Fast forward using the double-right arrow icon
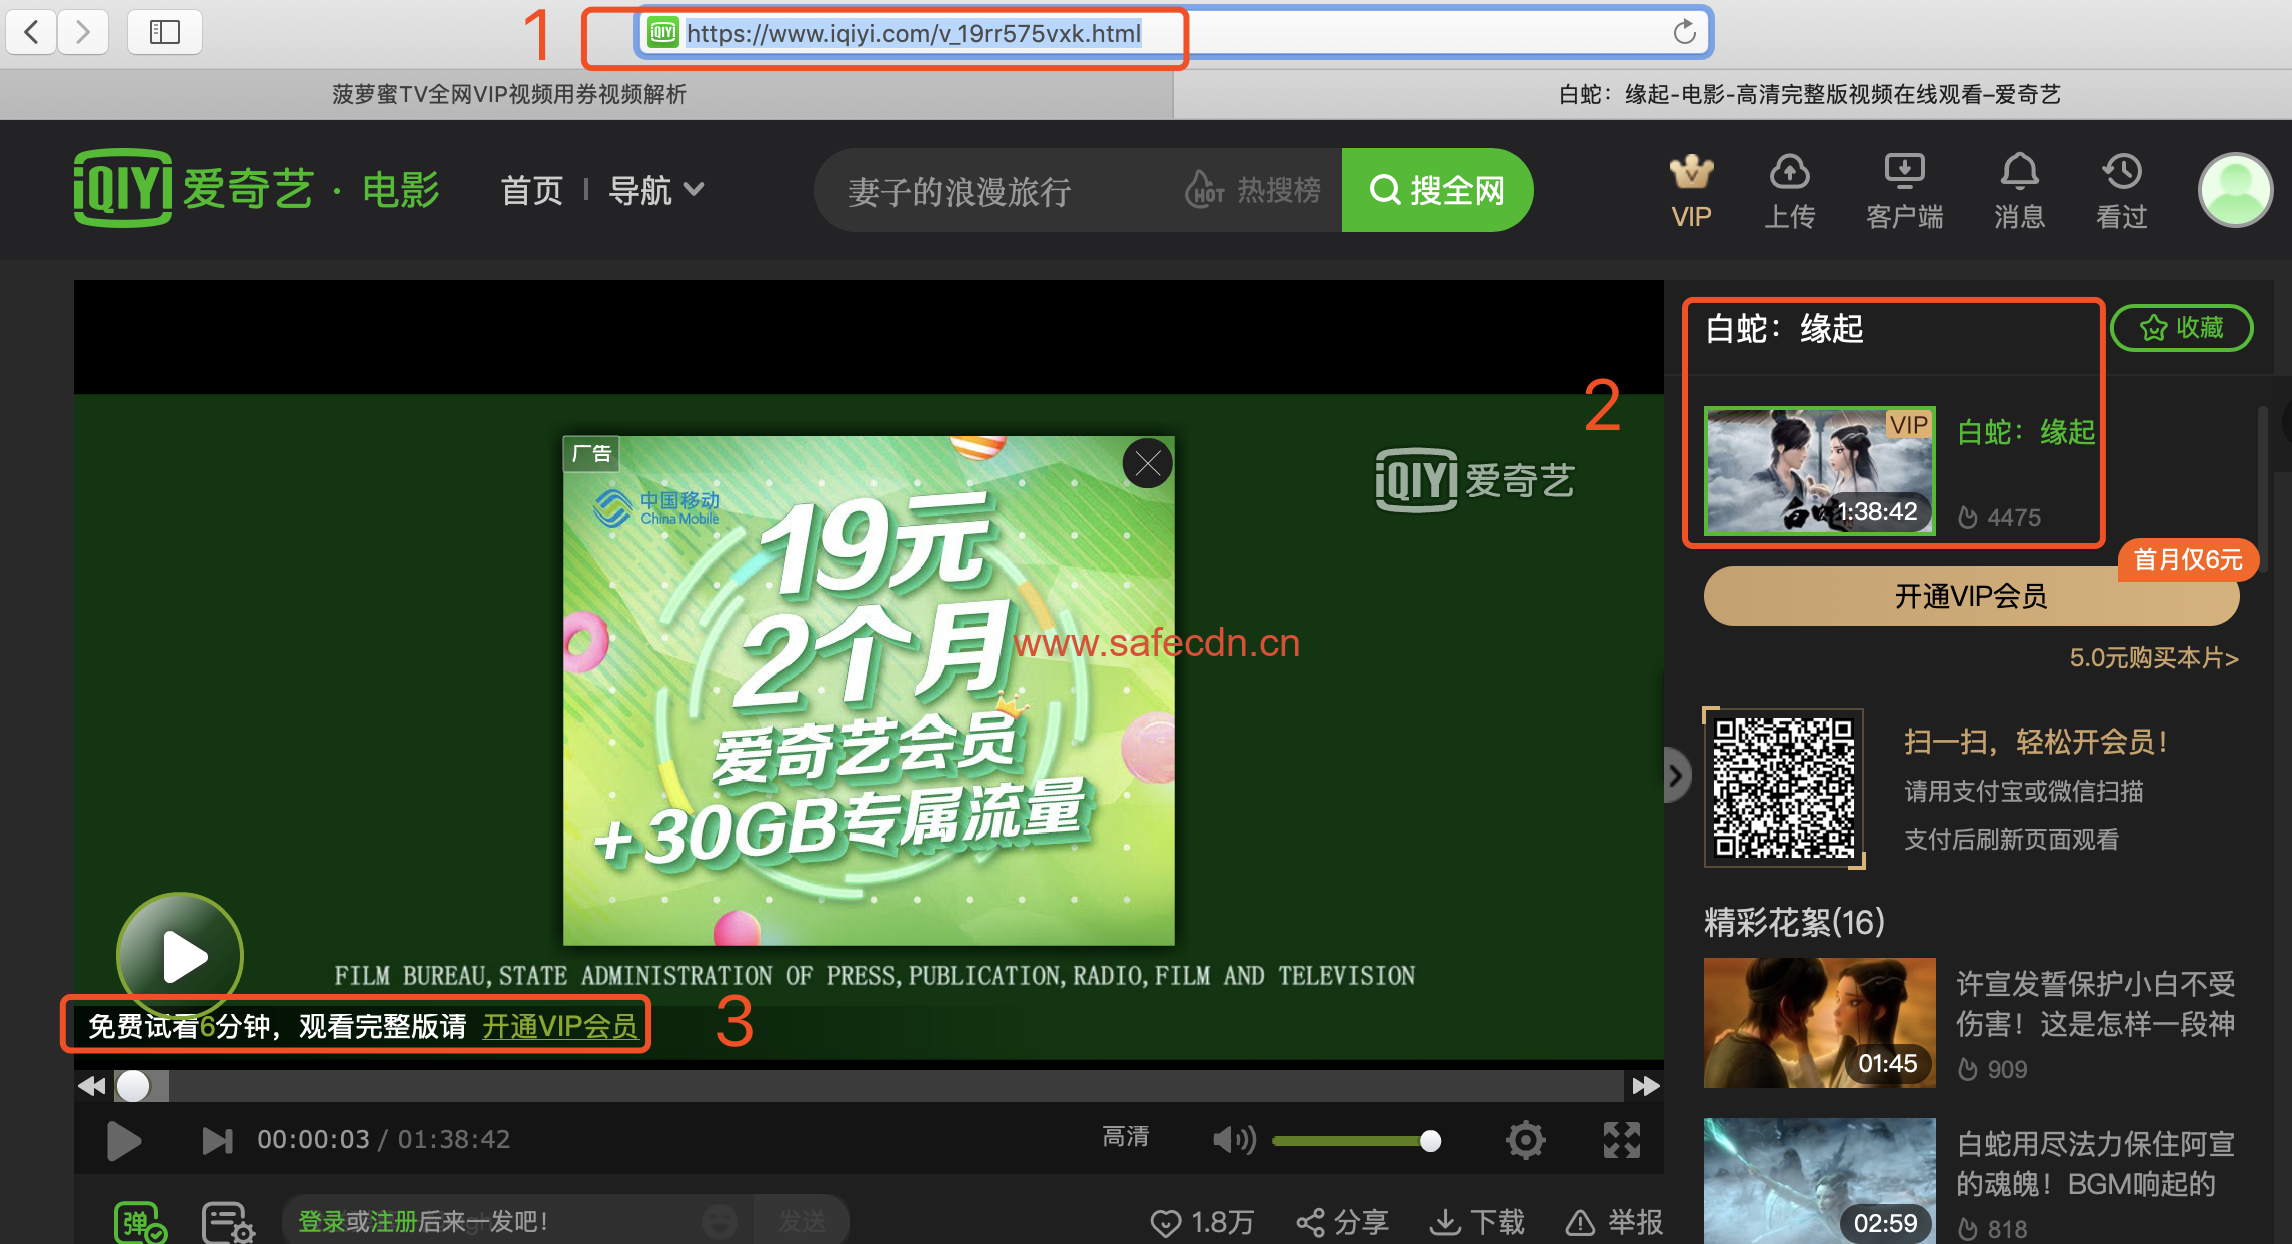The height and width of the screenshot is (1244, 2292). coord(1646,1086)
